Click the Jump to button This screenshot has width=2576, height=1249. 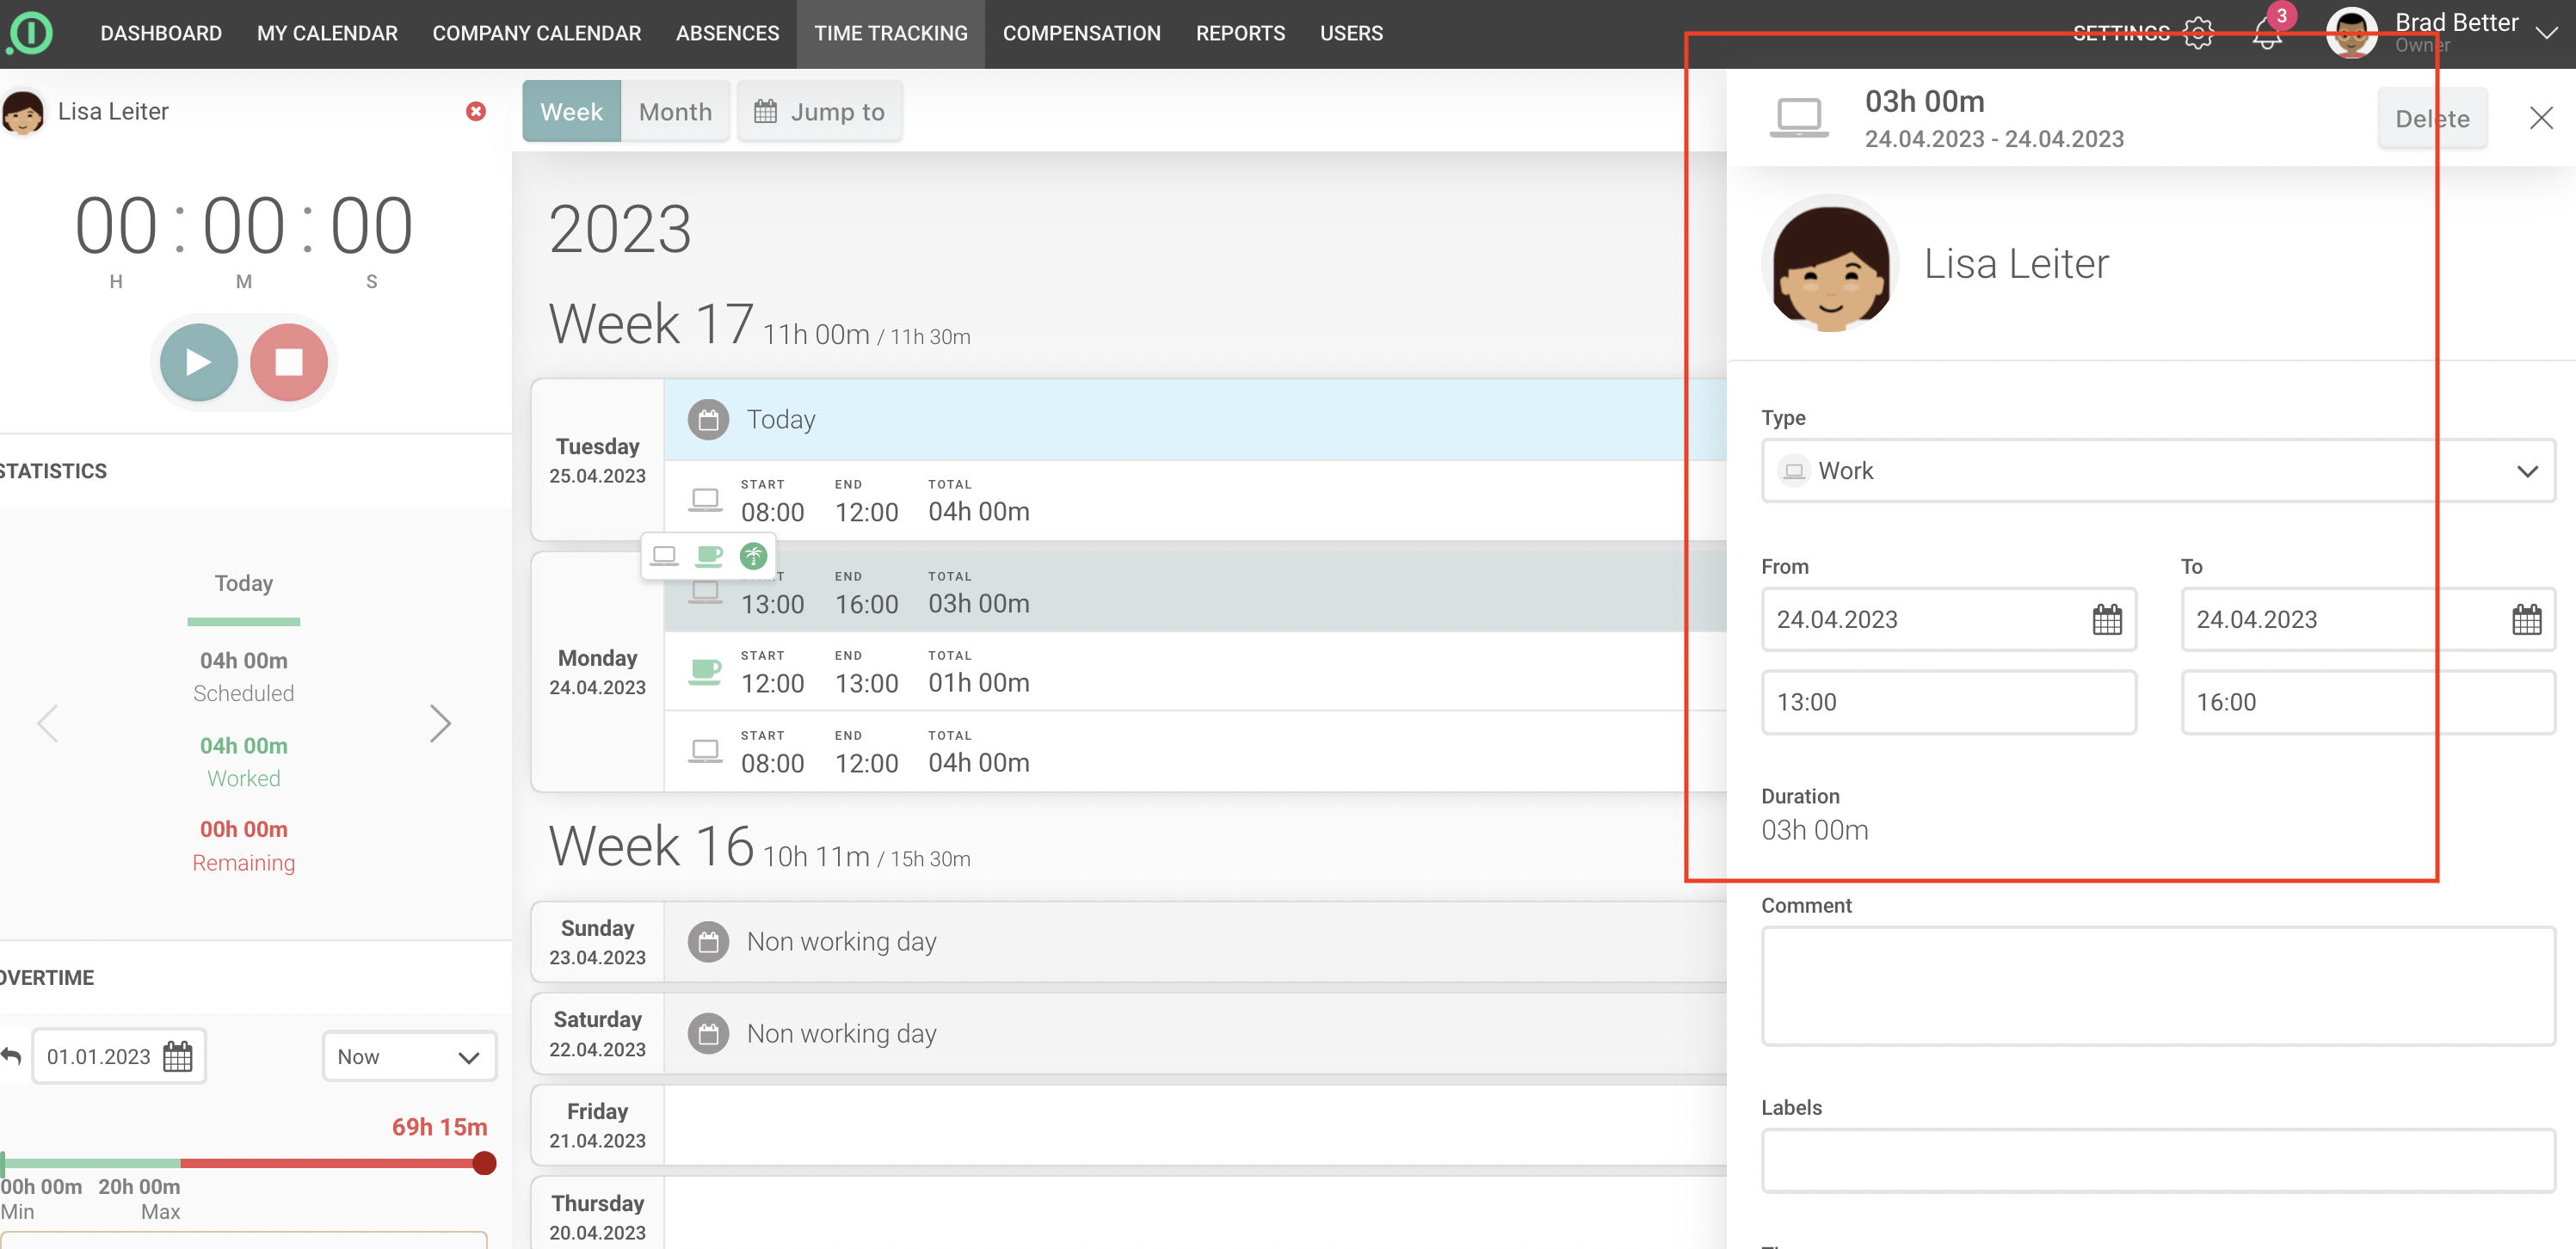point(819,112)
